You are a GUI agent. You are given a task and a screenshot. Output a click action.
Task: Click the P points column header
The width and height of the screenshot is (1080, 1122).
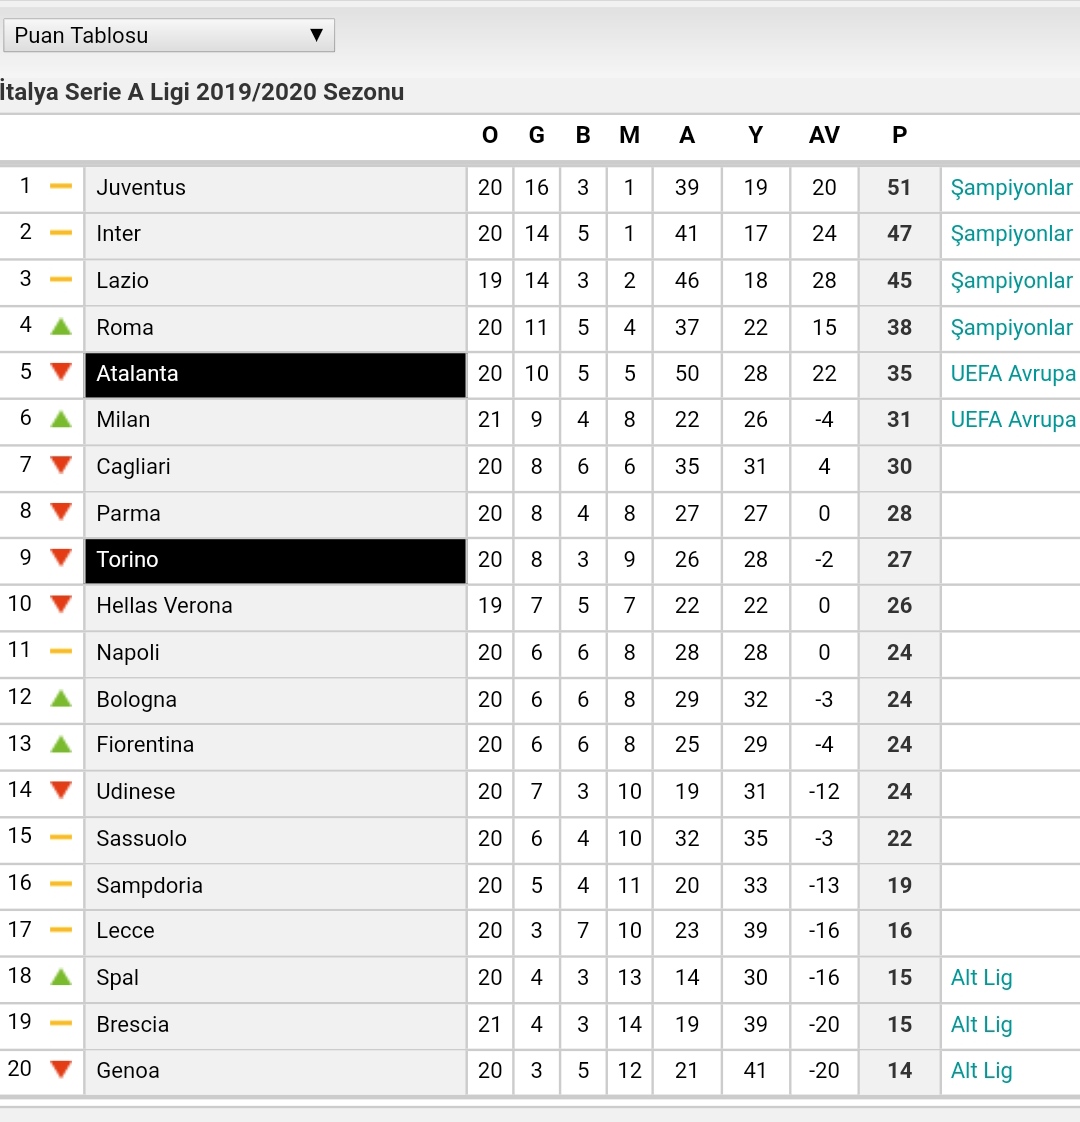point(900,135)
